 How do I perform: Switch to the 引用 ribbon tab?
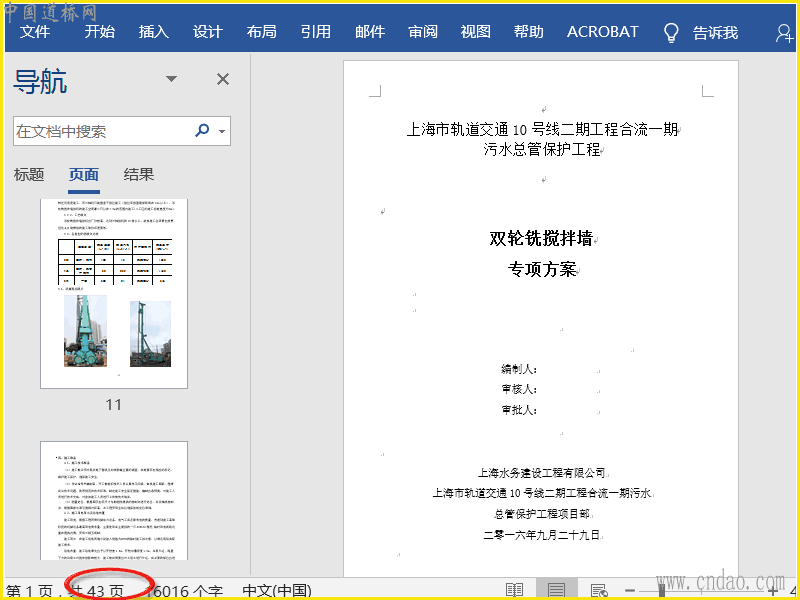click(x=316, y=32)
